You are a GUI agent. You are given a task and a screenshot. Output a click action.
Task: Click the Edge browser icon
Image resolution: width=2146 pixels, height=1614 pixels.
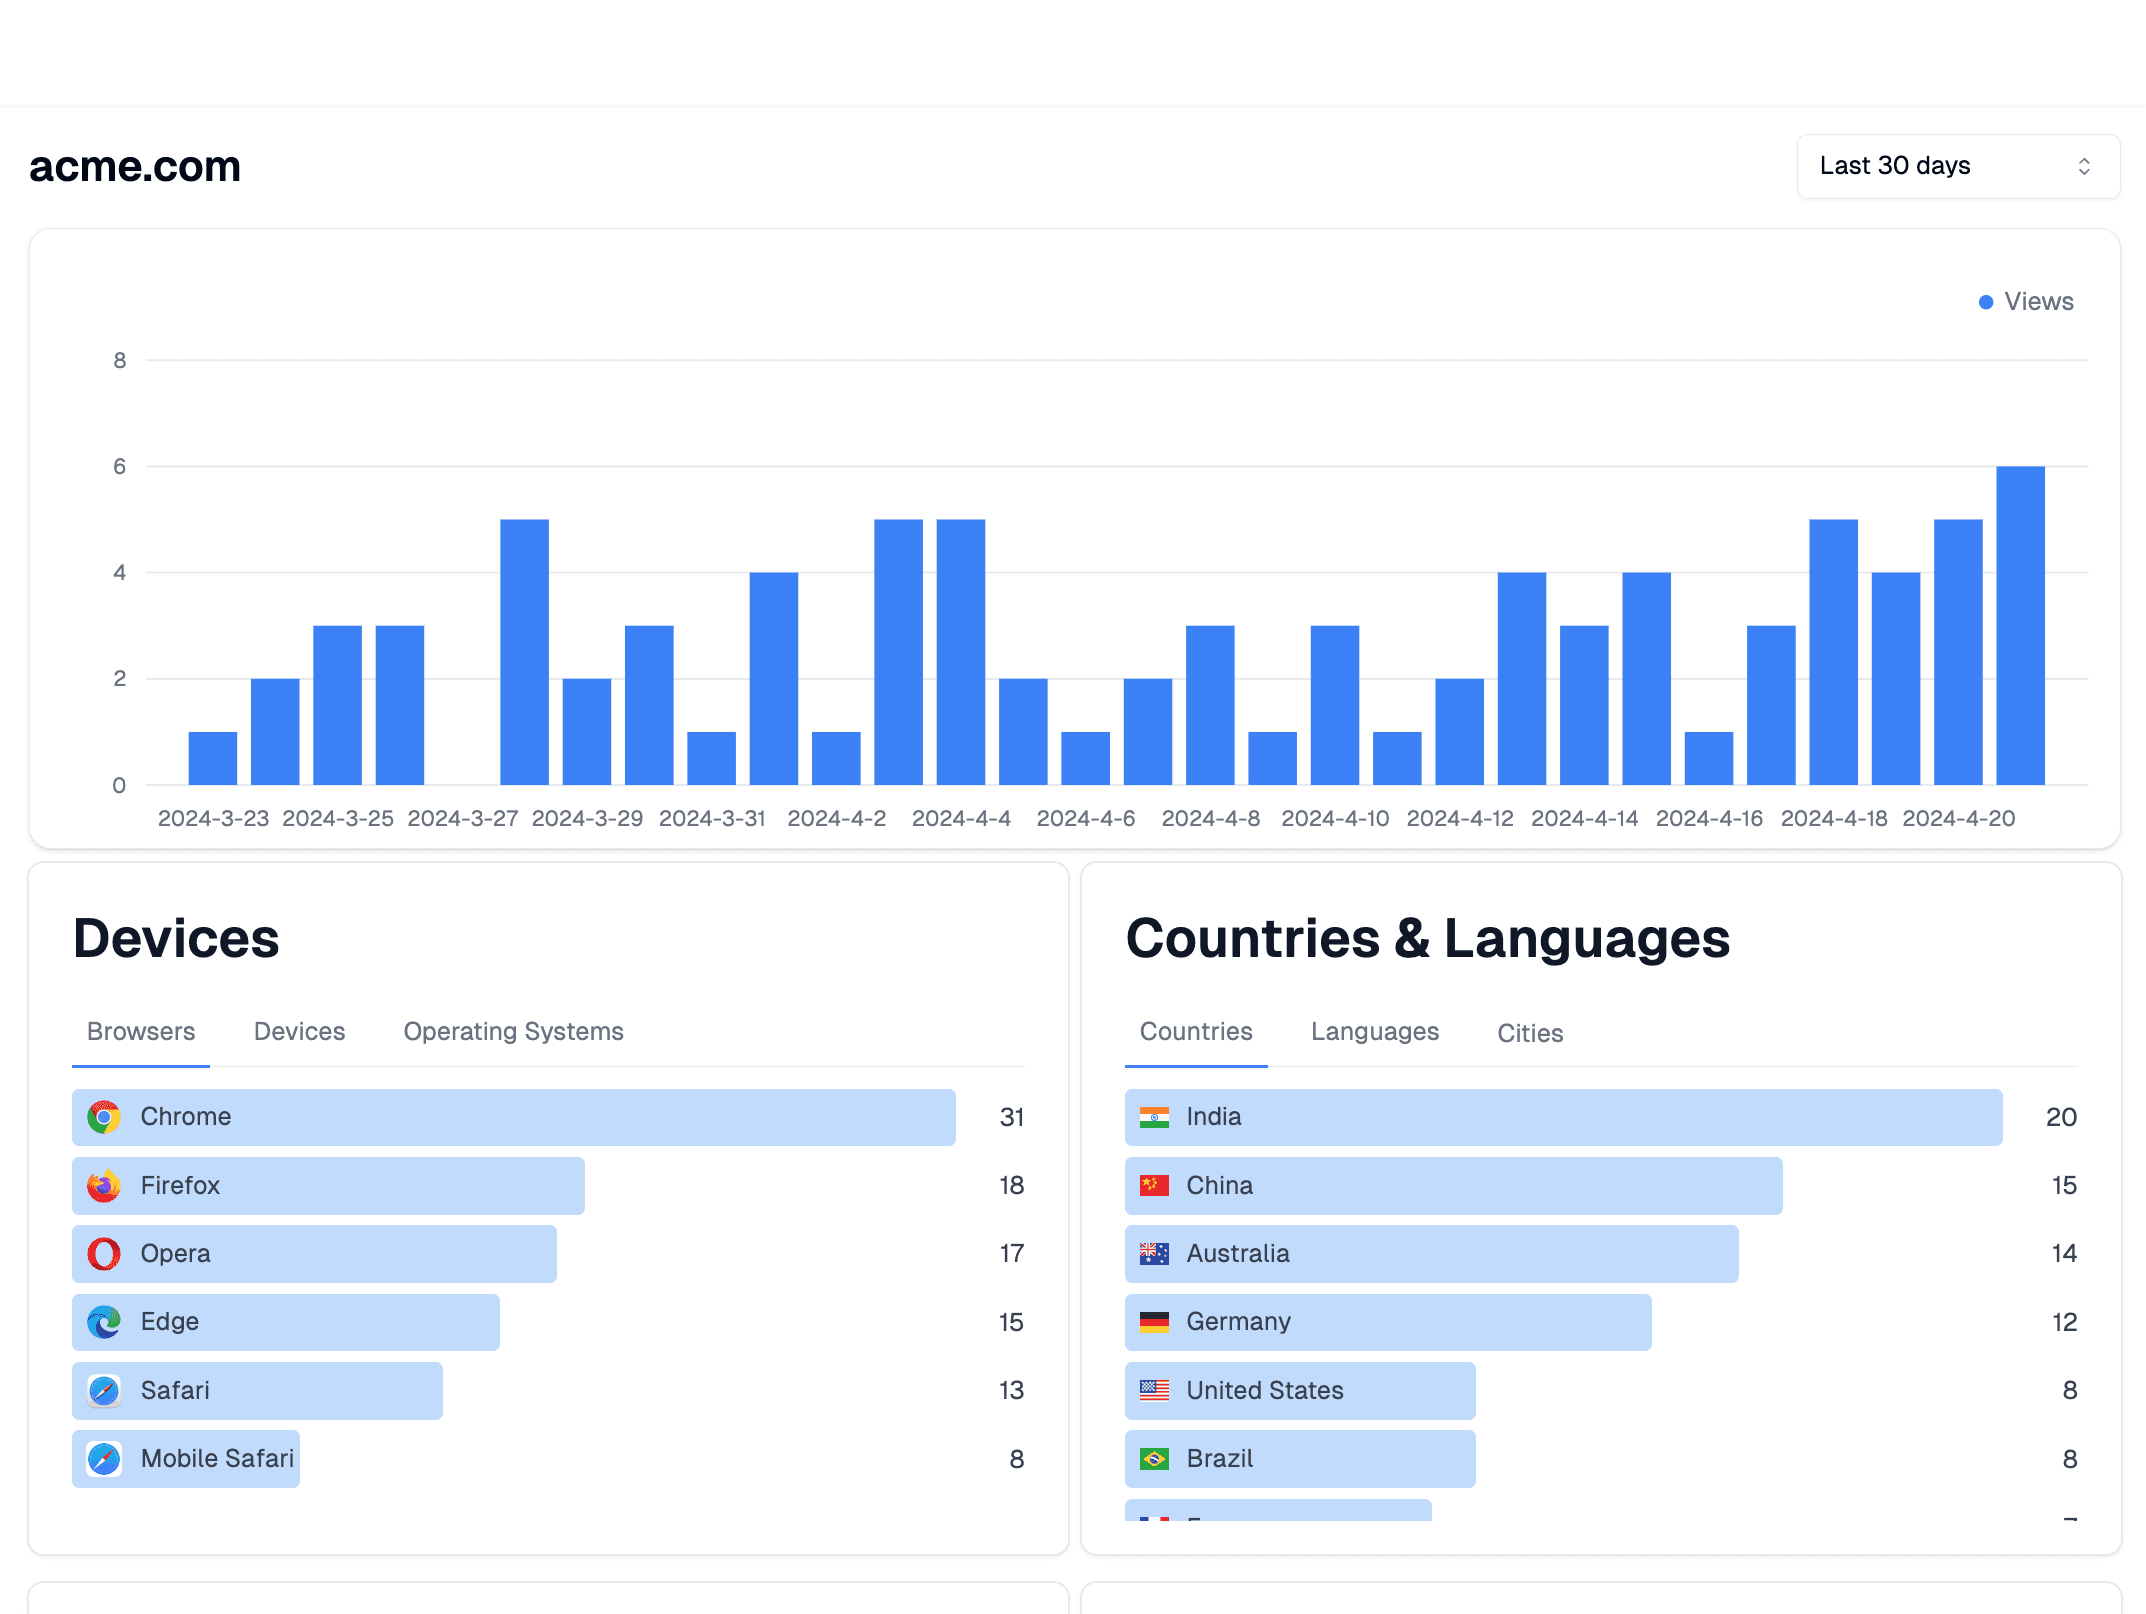(x=104, y=1322)
